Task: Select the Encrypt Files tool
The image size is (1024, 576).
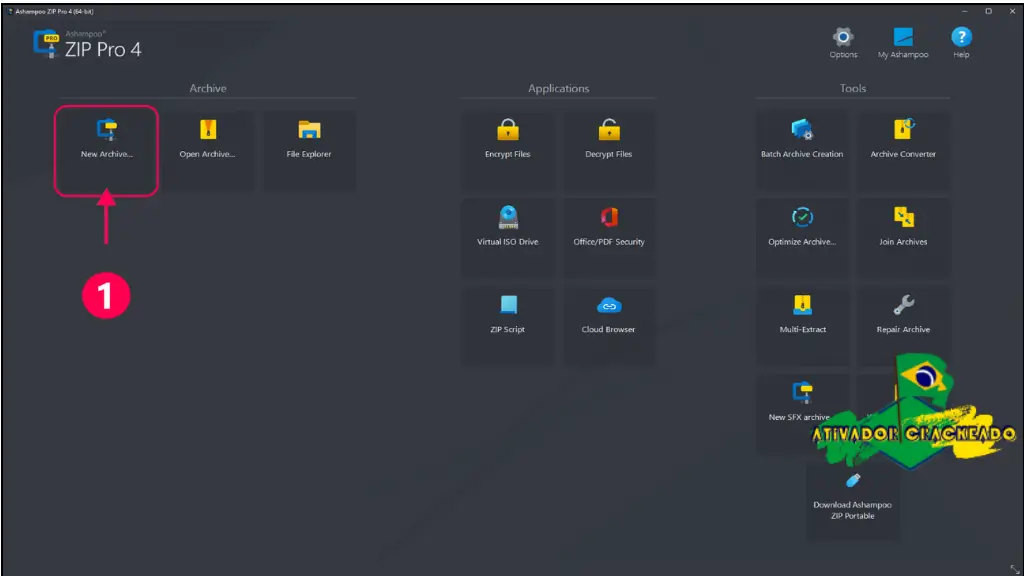Action: [507, 151]
